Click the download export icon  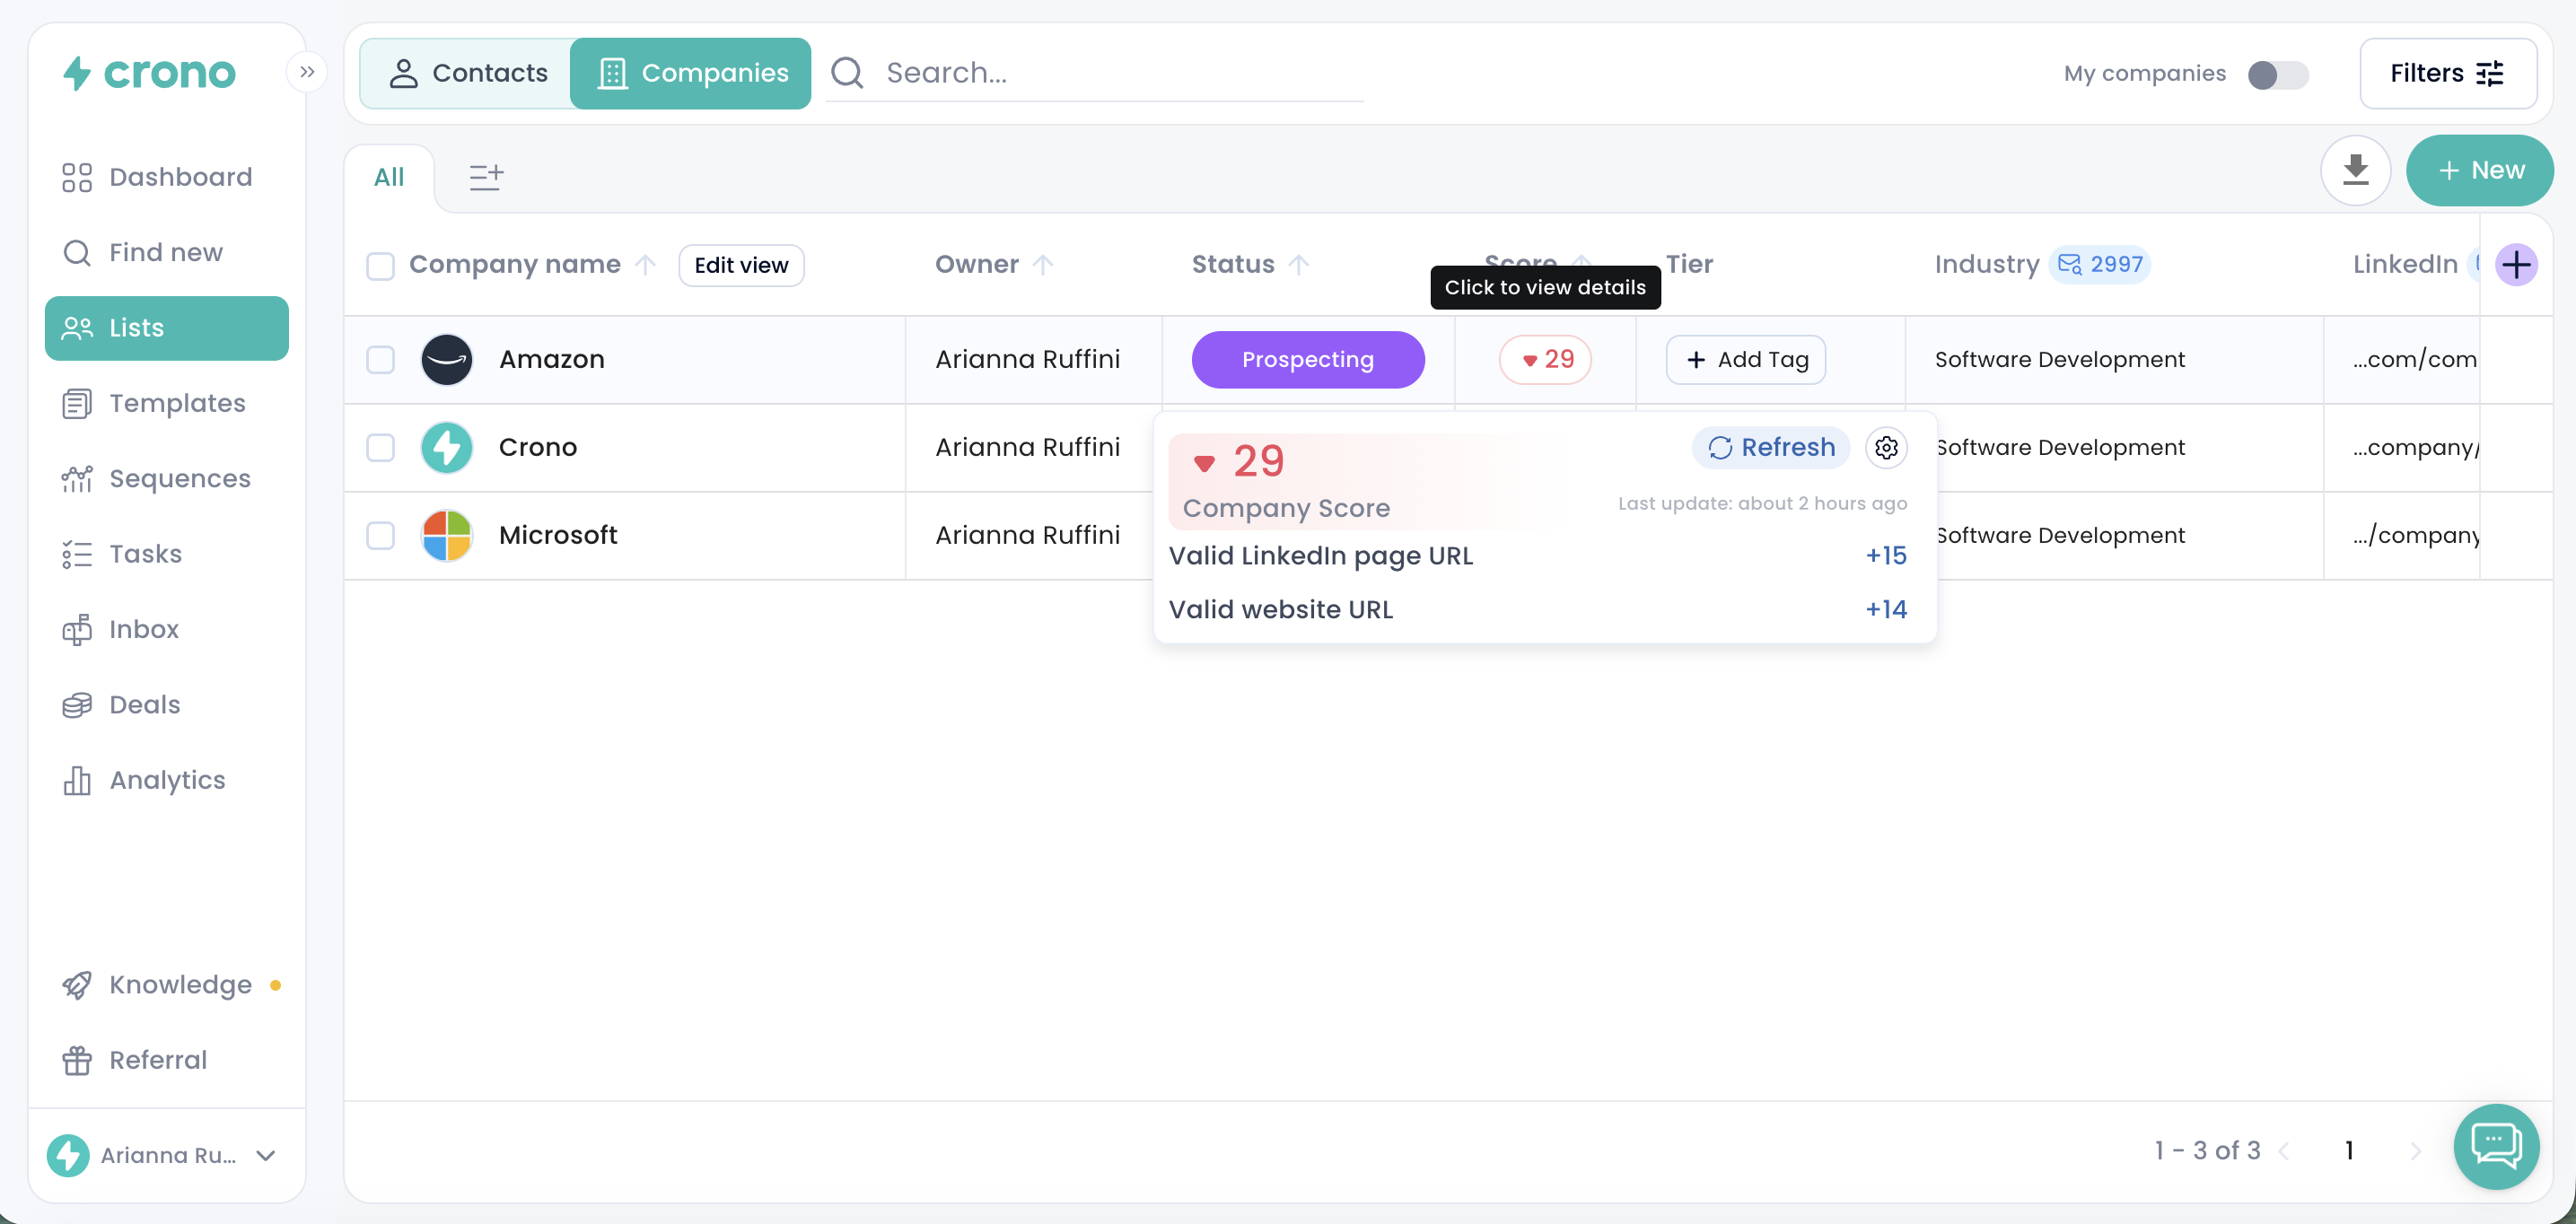2355,170
